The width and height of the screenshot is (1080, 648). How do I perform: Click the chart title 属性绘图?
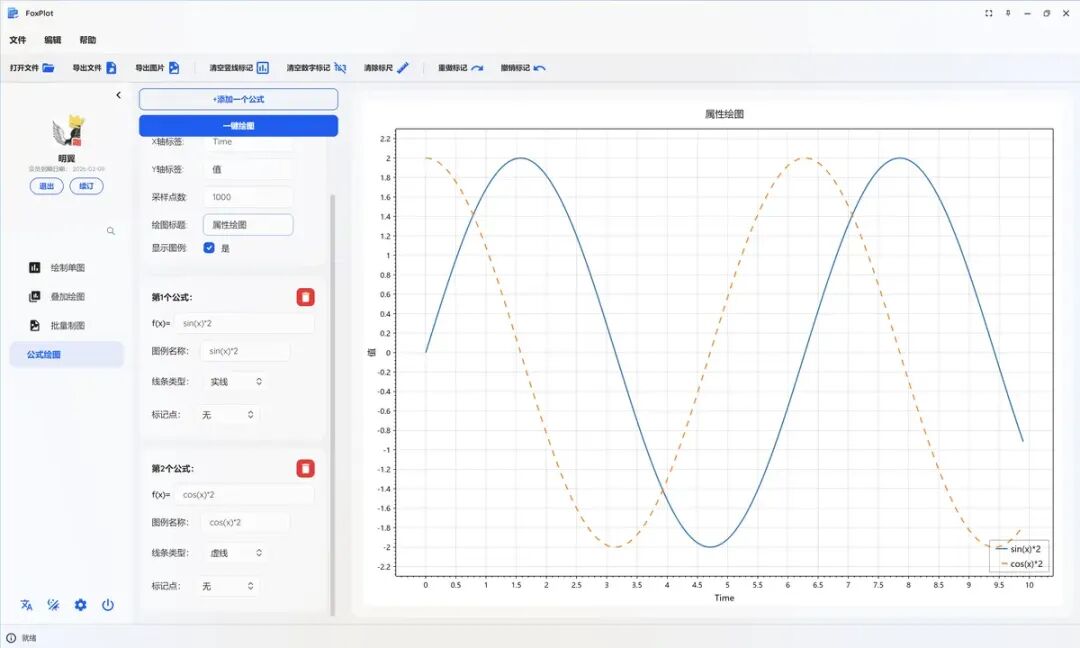[724, 114]
